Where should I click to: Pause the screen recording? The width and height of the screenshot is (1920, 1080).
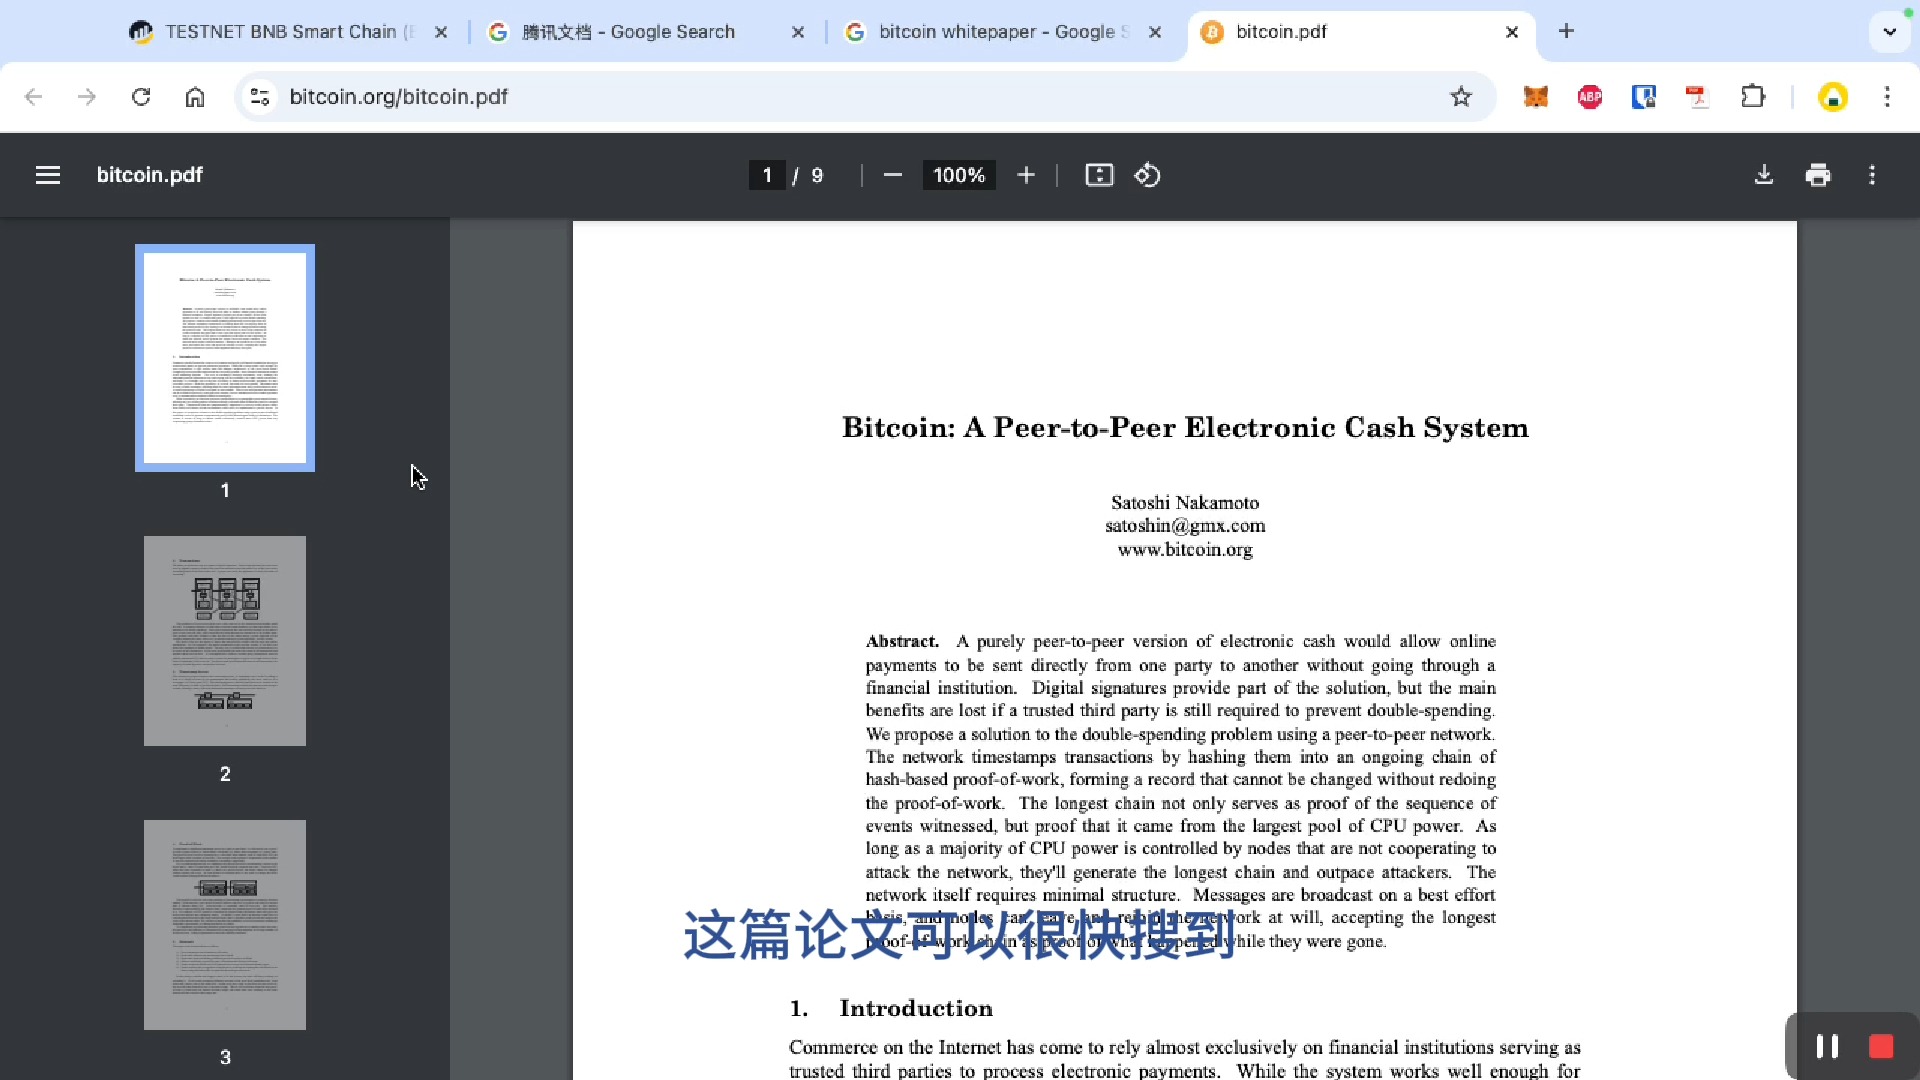click(x=1827, y=1046)
